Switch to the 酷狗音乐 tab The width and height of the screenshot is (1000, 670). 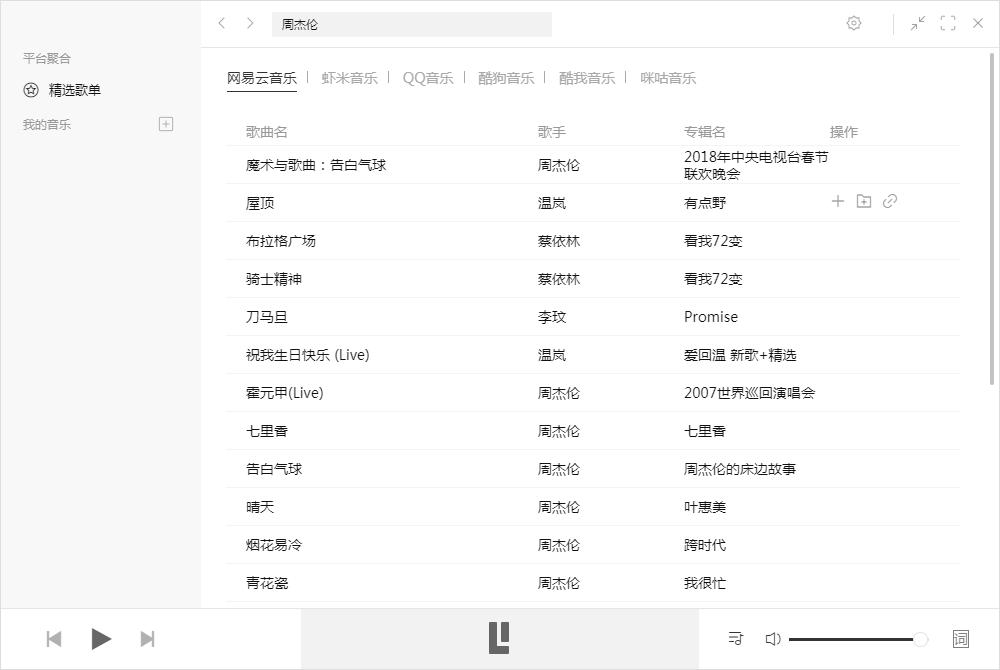point(506,76)
